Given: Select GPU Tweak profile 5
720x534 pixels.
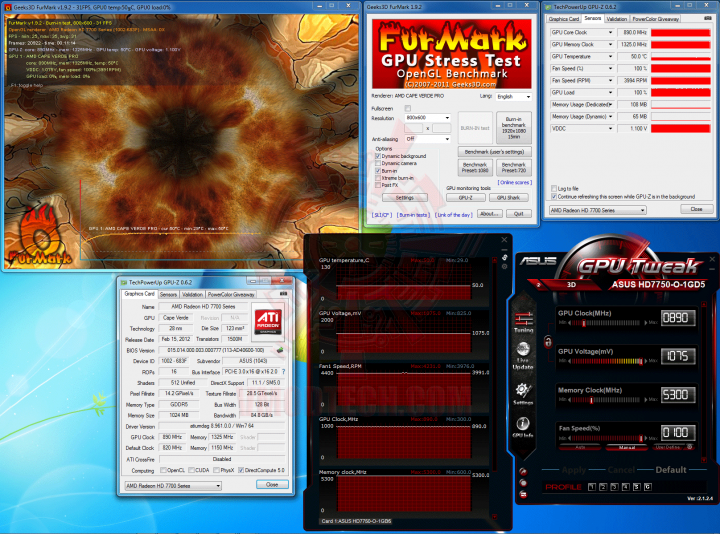Looking at the screenshot, I should (636, 487).
